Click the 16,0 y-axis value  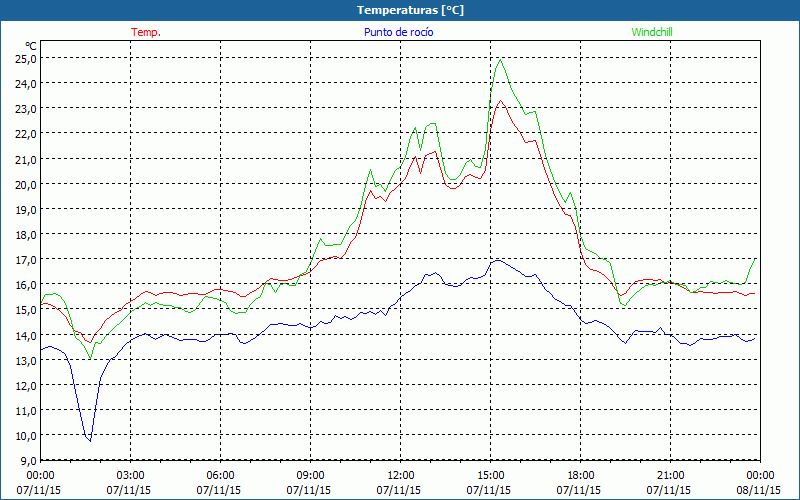pyautogui.click(x=26, y=285)
